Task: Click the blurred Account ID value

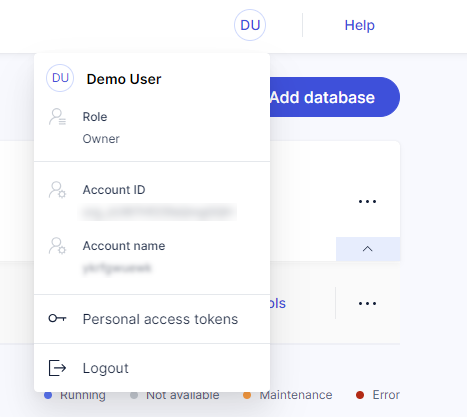Action: (x=158, y=212)
